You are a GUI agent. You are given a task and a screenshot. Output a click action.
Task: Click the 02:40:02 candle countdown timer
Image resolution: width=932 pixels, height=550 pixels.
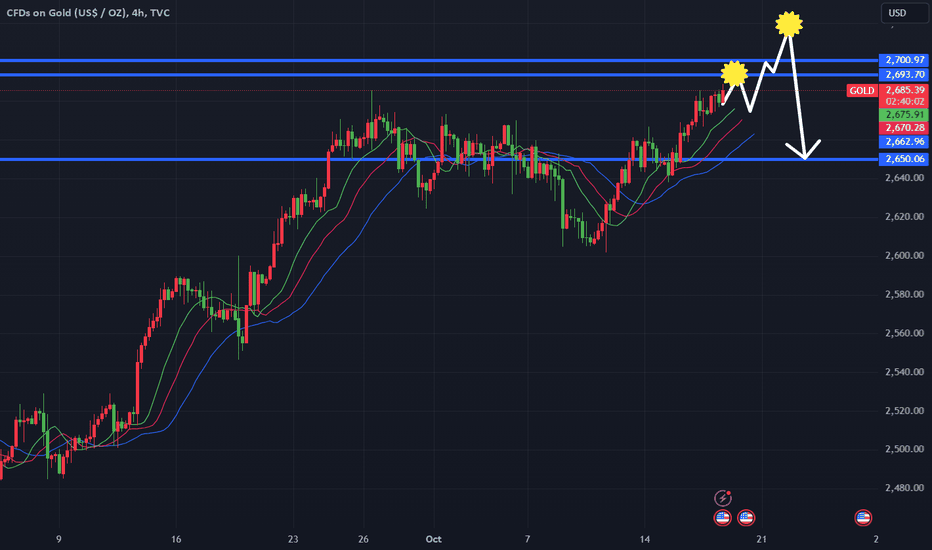(903, 102)
